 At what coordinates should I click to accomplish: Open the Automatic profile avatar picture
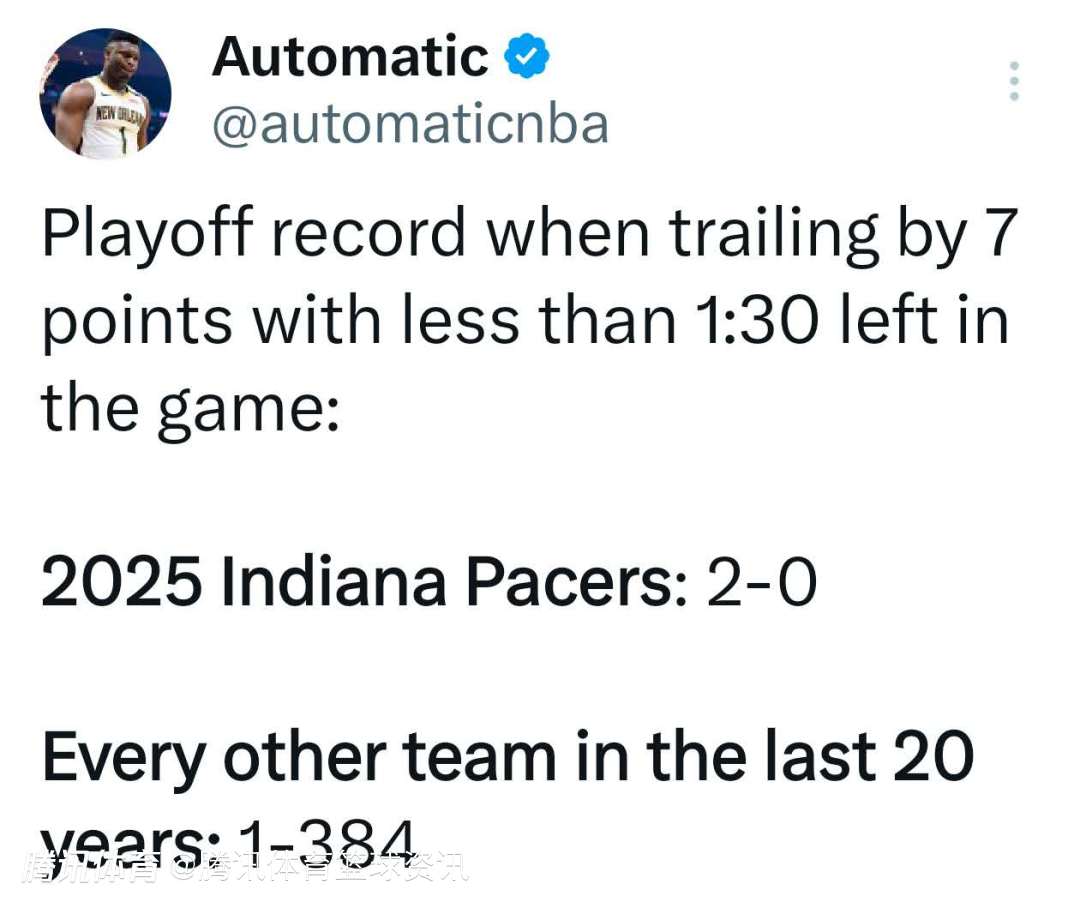tap(105, 94)
